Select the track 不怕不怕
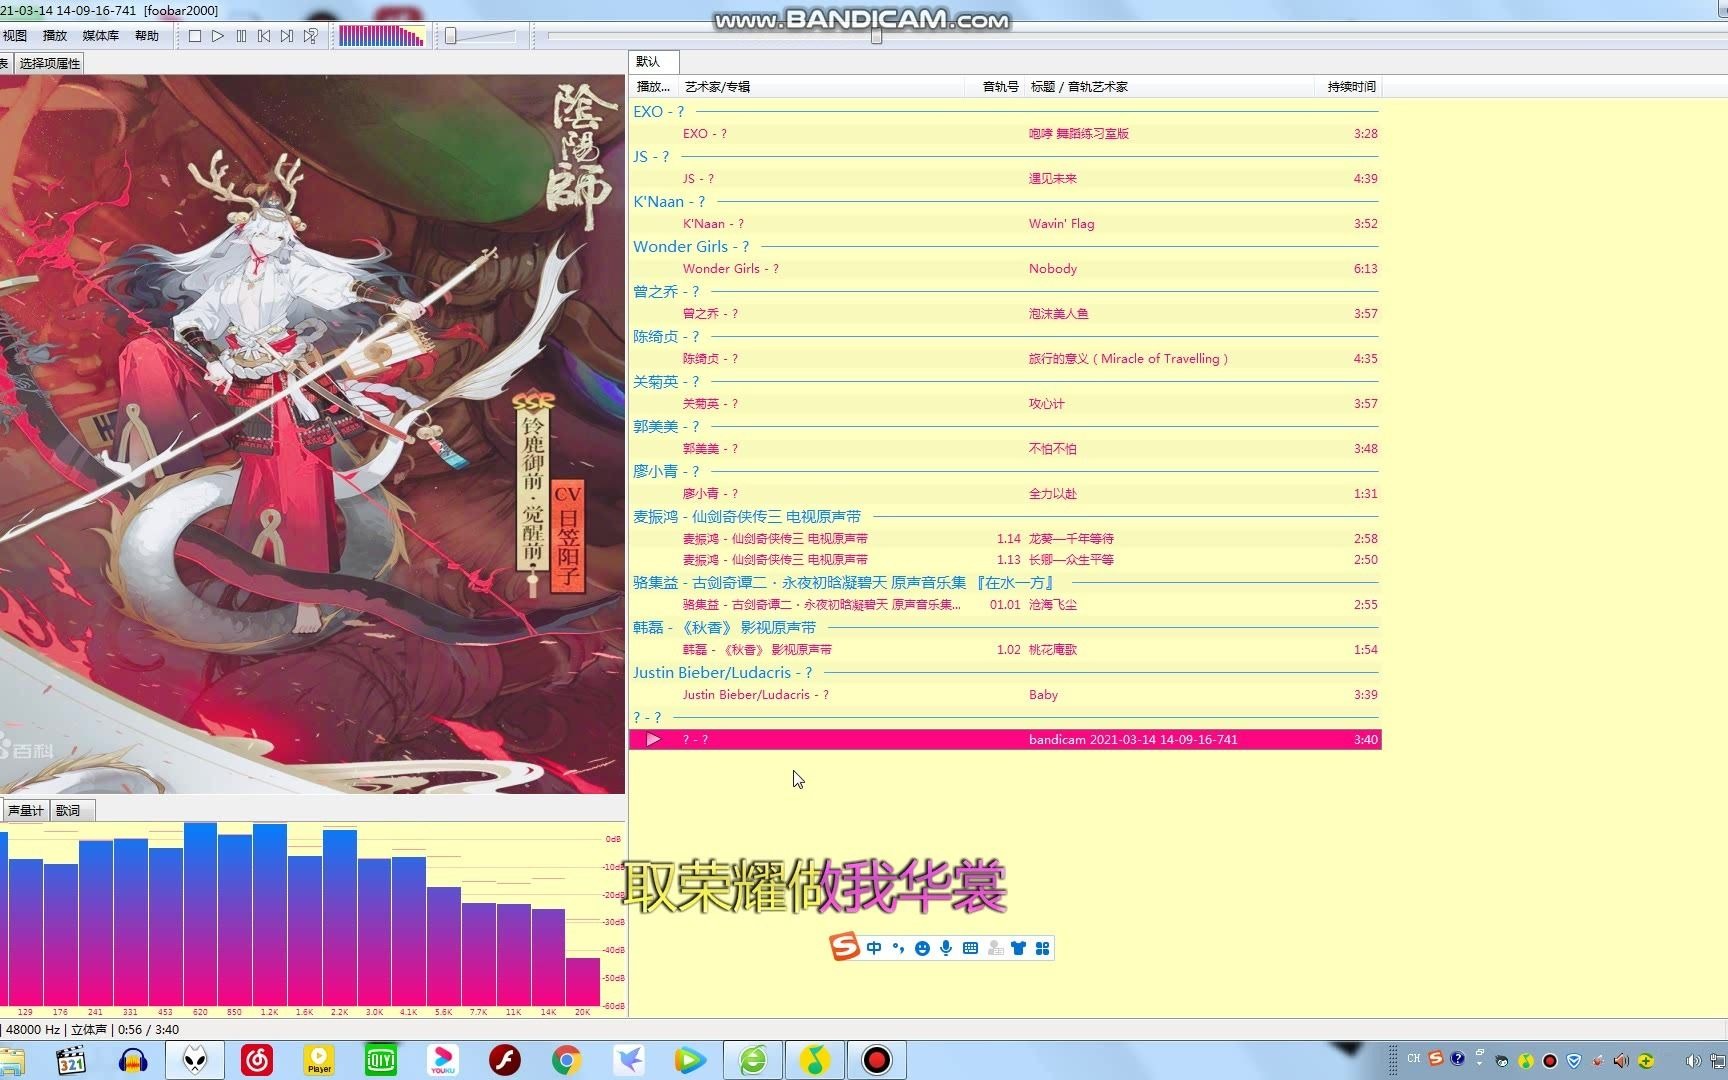 click(1005, 449)
